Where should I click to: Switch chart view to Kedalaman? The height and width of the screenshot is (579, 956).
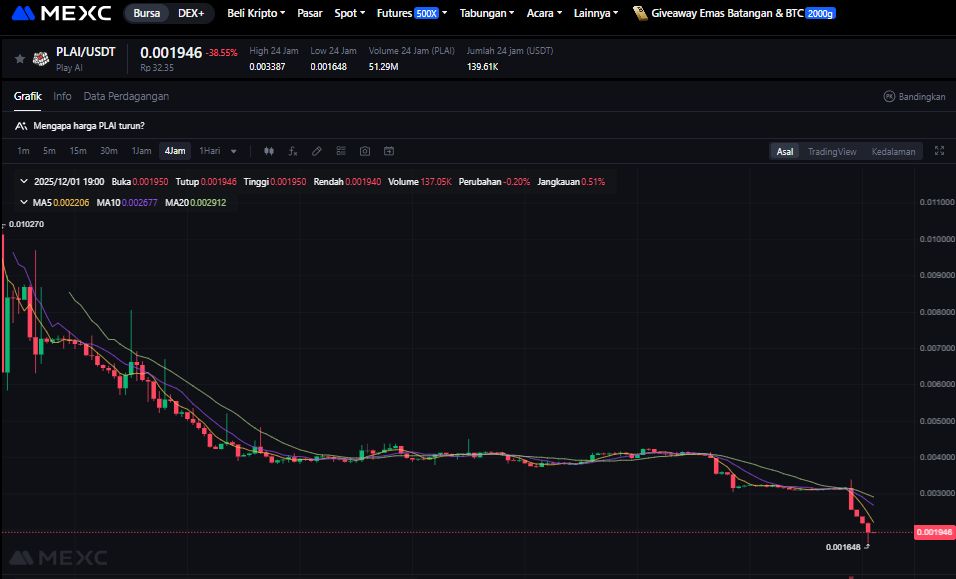click(893, 151)
